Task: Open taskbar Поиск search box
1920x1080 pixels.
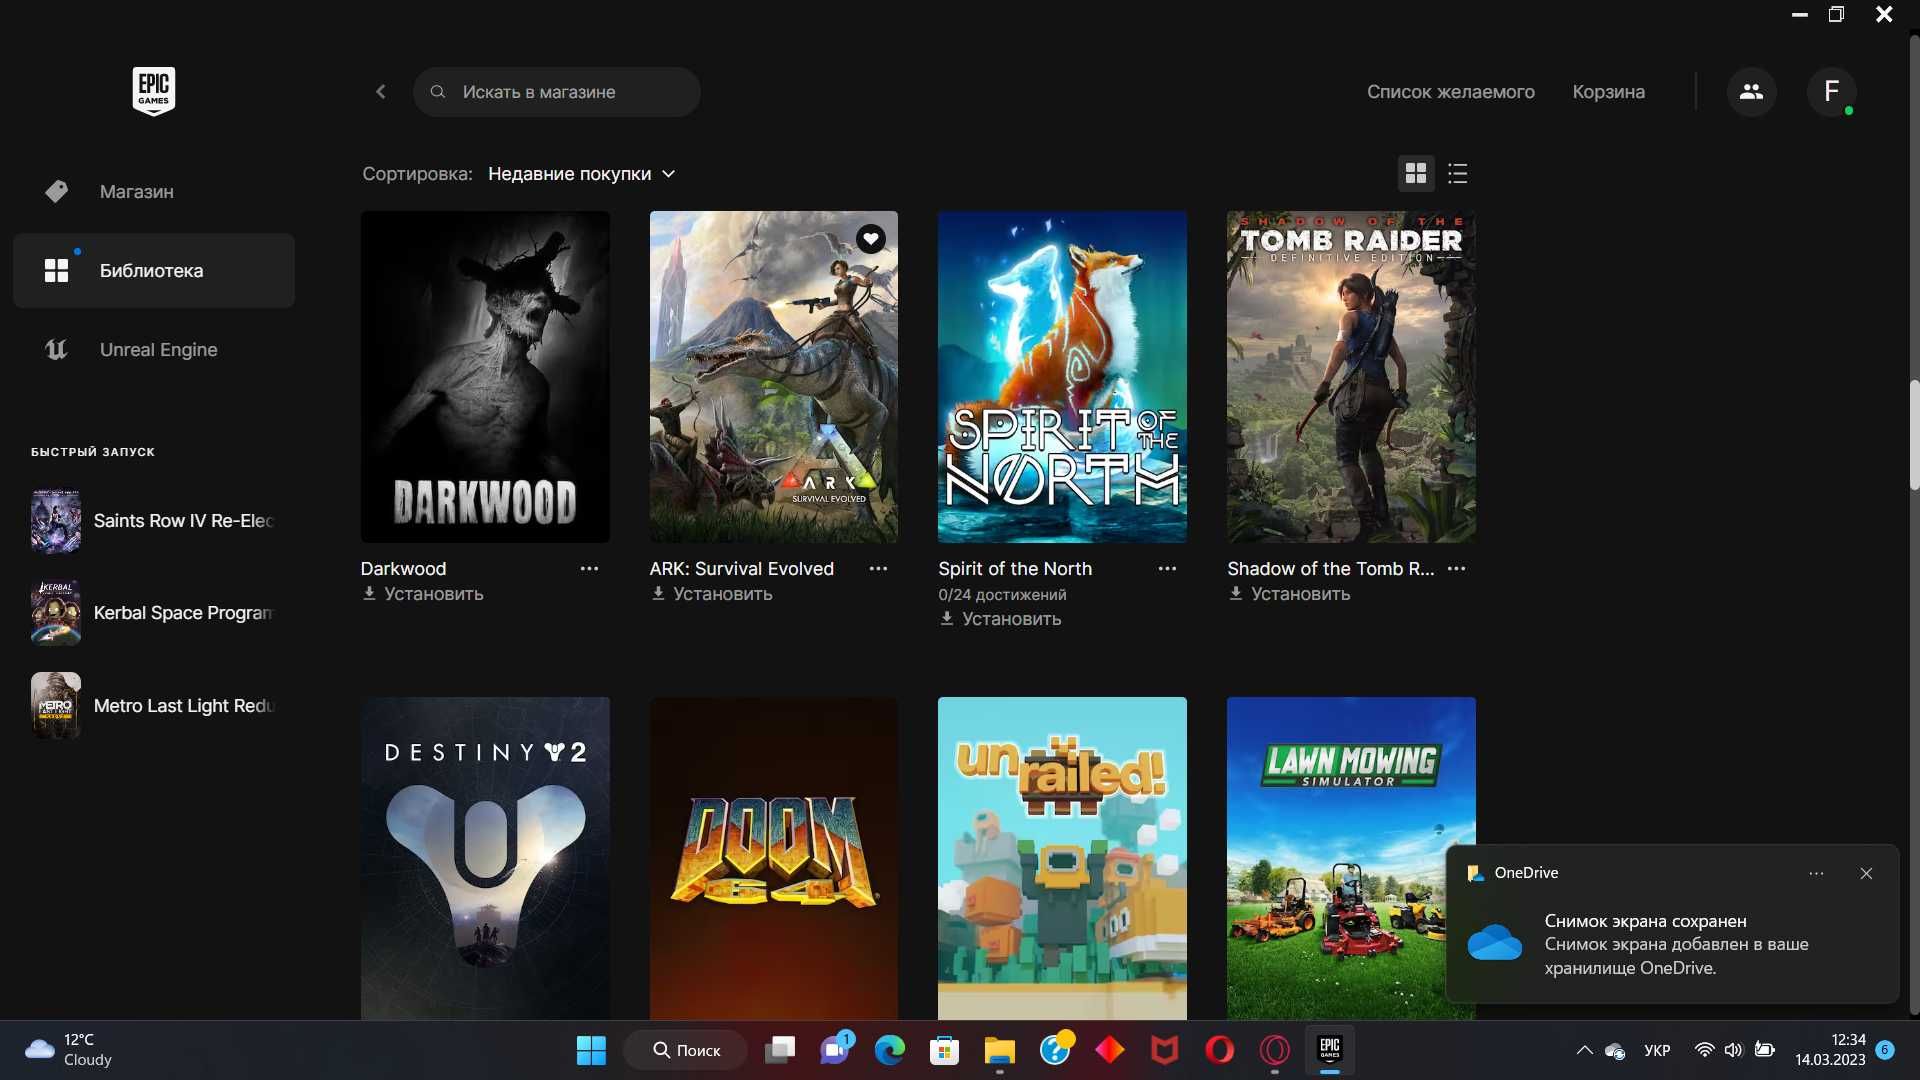Action: [x=685, y=1050]
